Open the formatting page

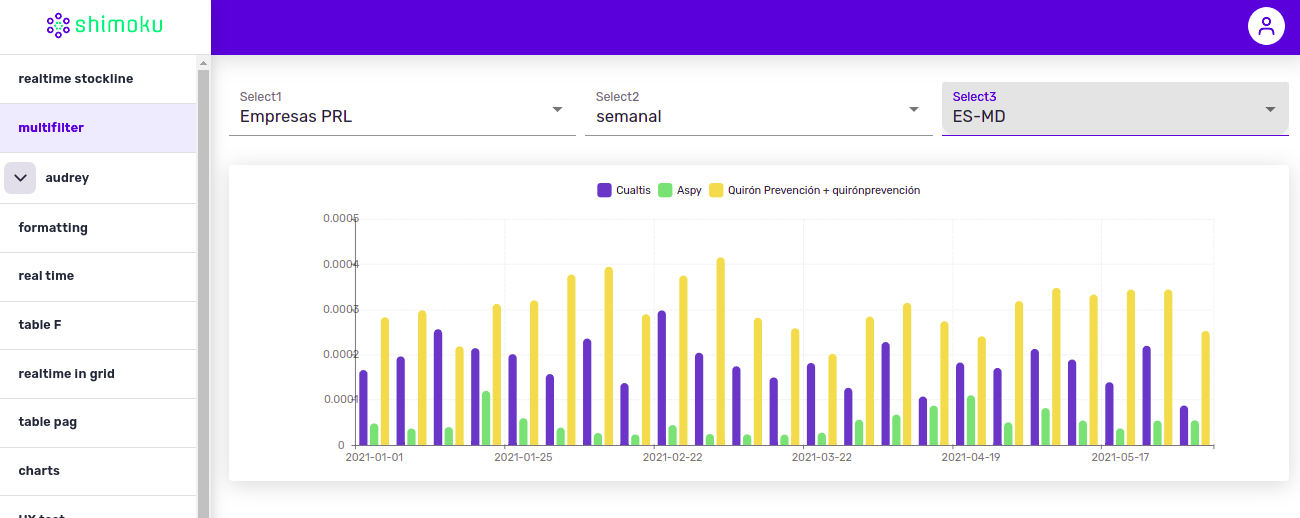pyautogui.click(x=98, y=228)
